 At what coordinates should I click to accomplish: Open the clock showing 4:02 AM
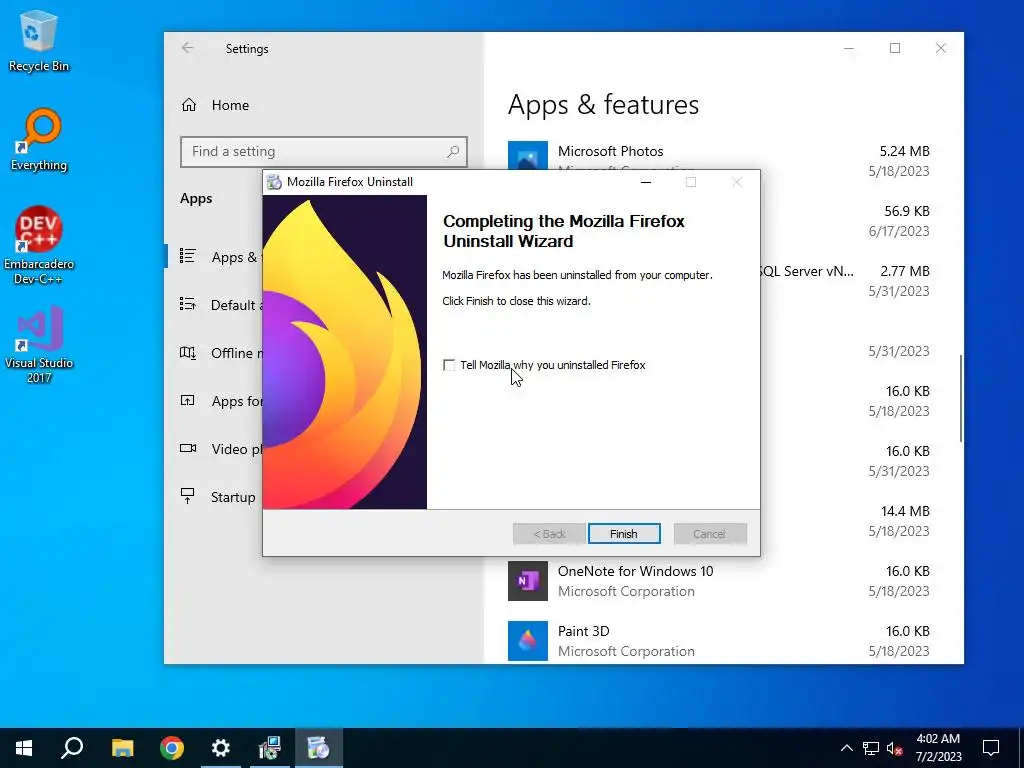point(938,748)
